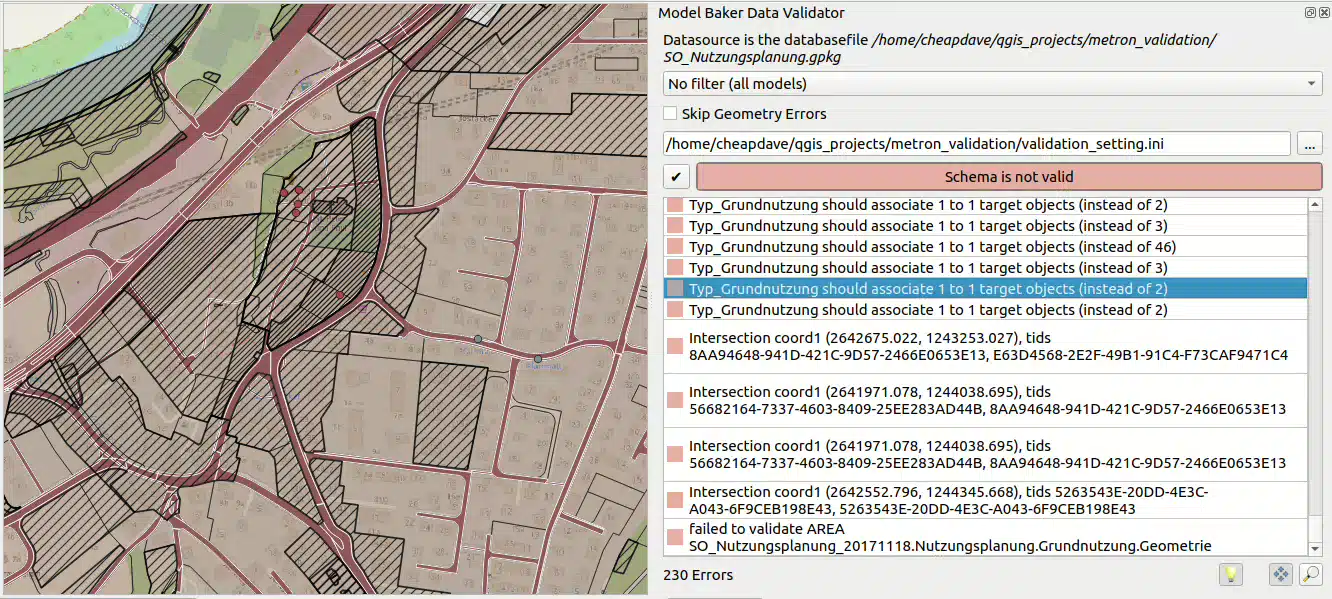This screenshot has height=599, width=1332.
Task: Select 'failed to validate AREA' error row
Action: pos(949,537)
